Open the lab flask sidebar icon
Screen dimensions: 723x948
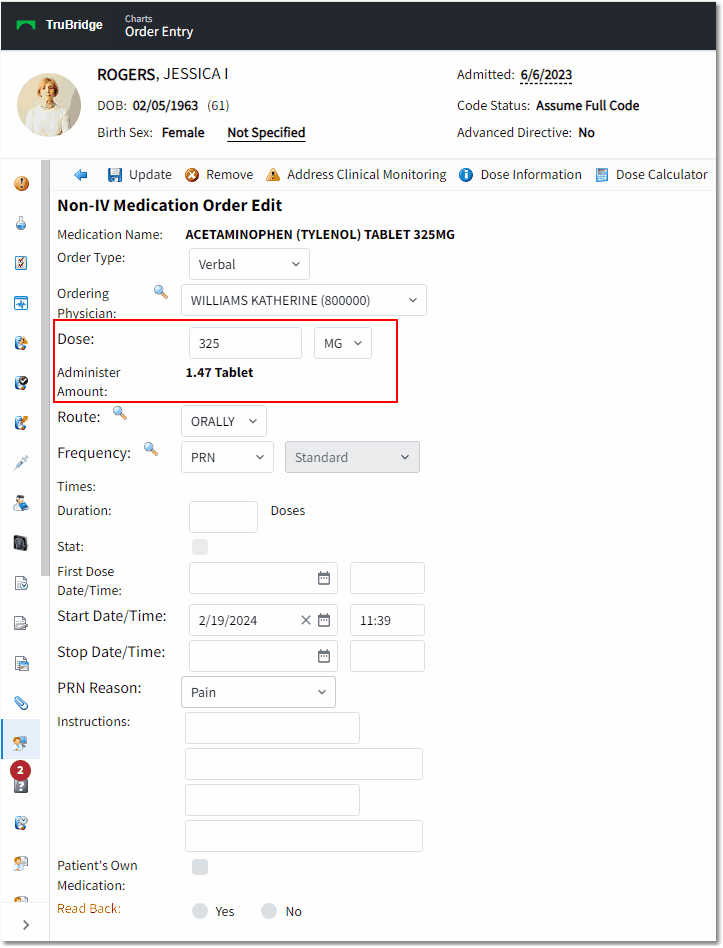click(21, 223)
